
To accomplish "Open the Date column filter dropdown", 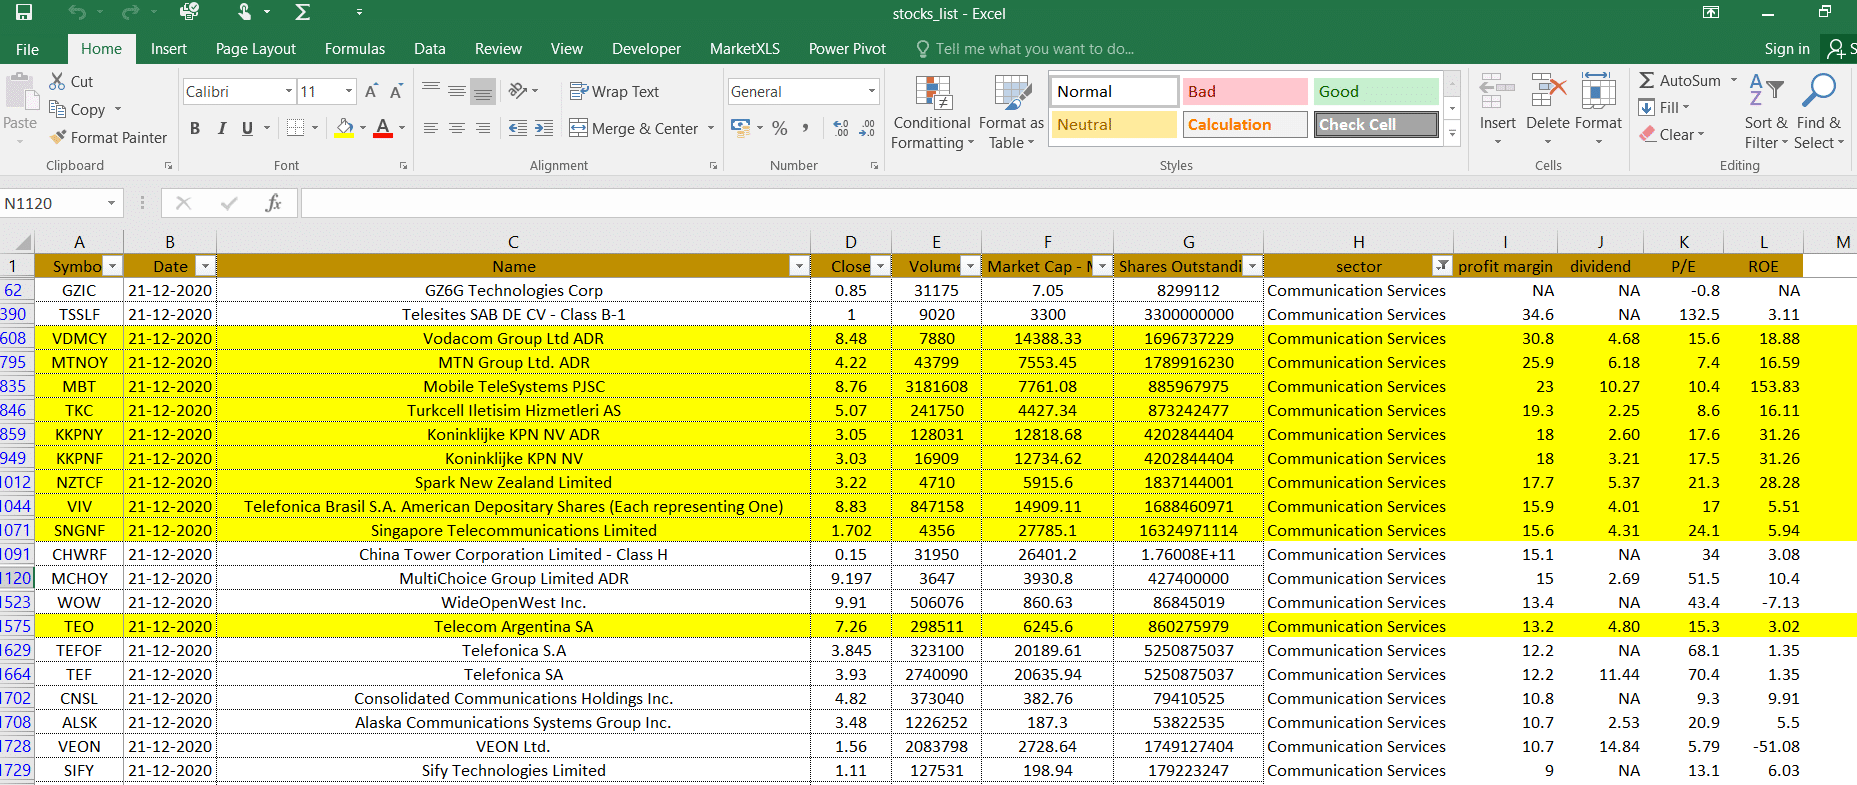I will coord(205,266).
